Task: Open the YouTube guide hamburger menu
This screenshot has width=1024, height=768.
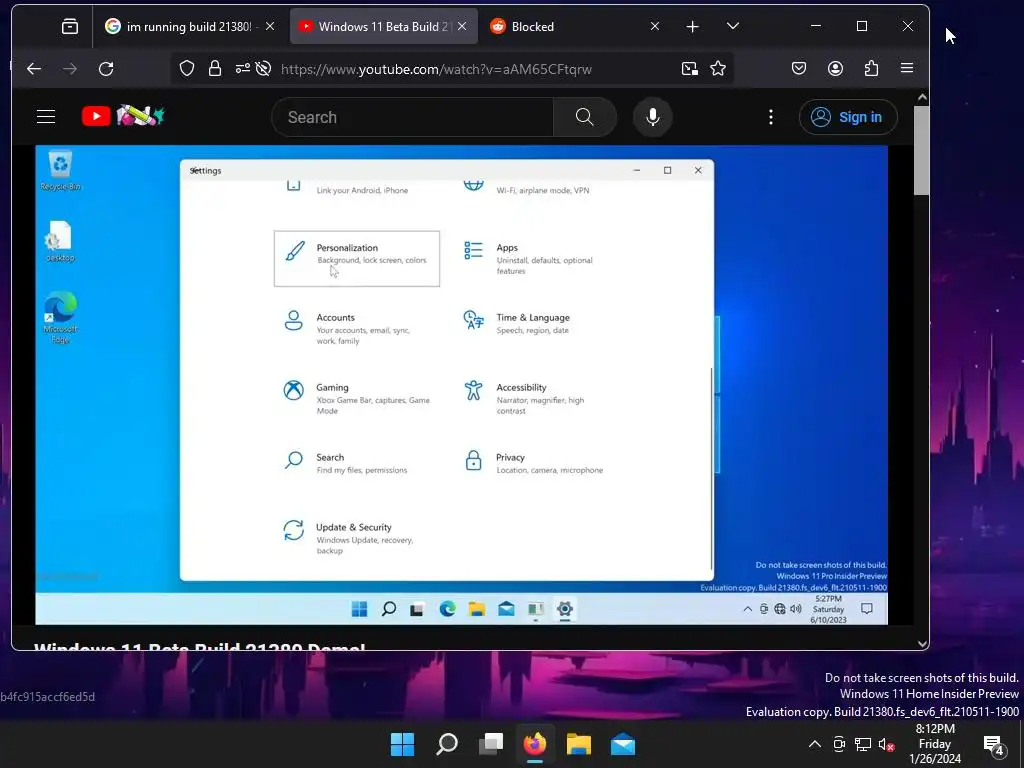Action: pos(46,117)
